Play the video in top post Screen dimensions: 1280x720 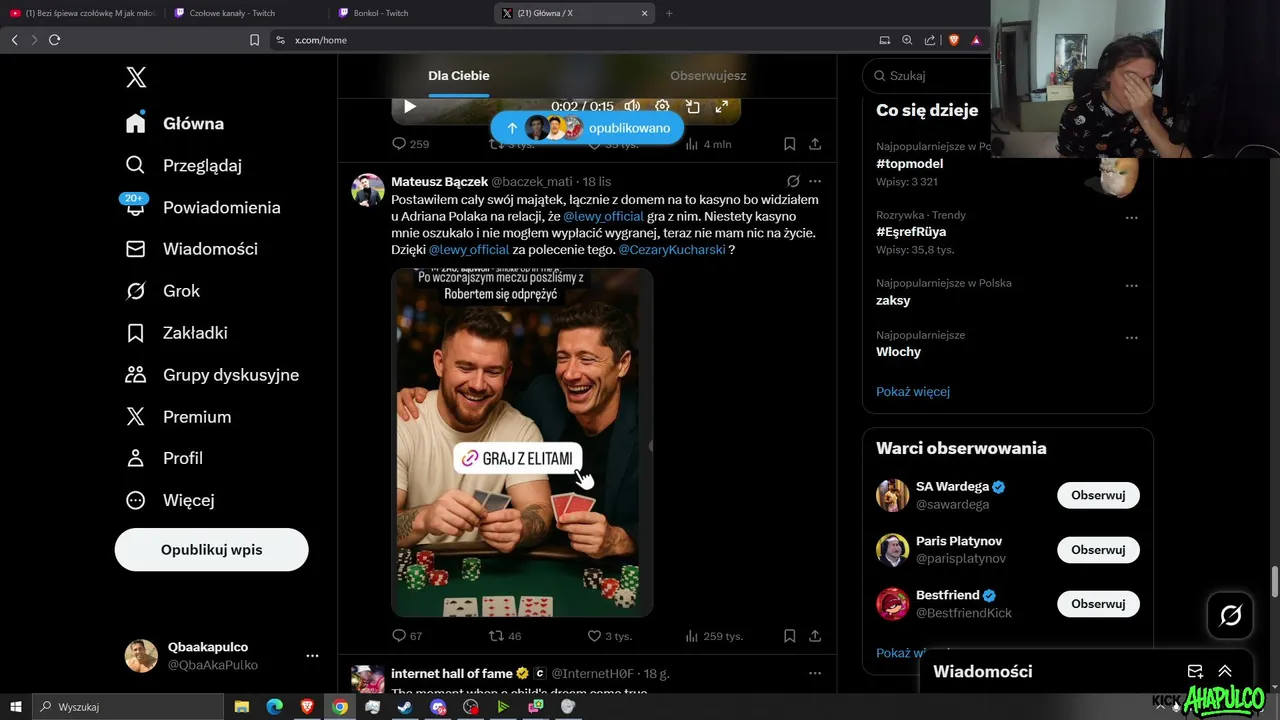point(410,106)
